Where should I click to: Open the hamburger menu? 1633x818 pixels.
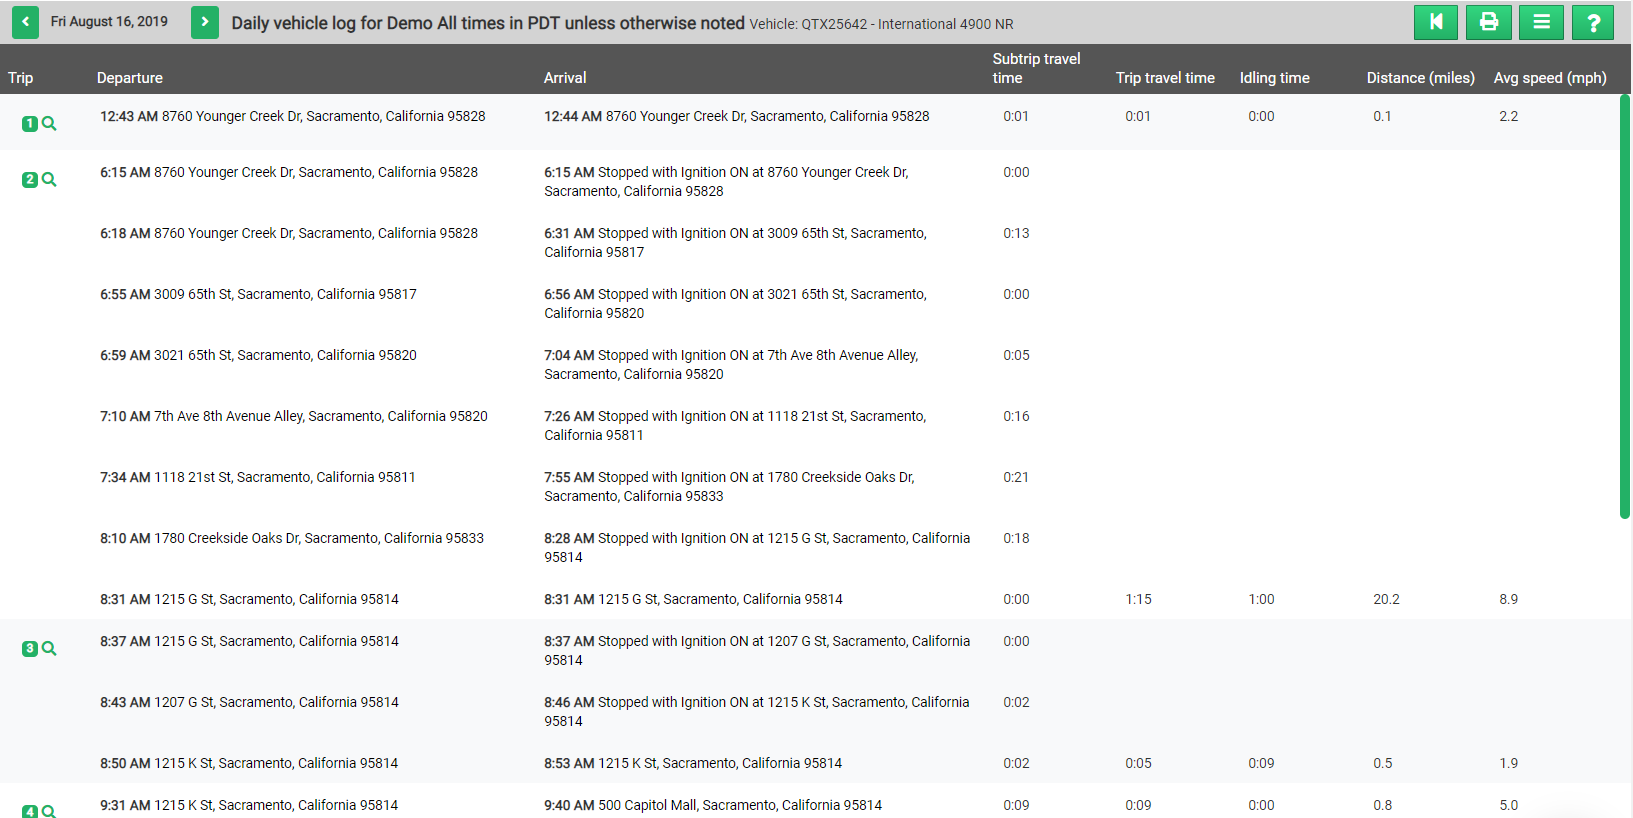pos(1541,22)
